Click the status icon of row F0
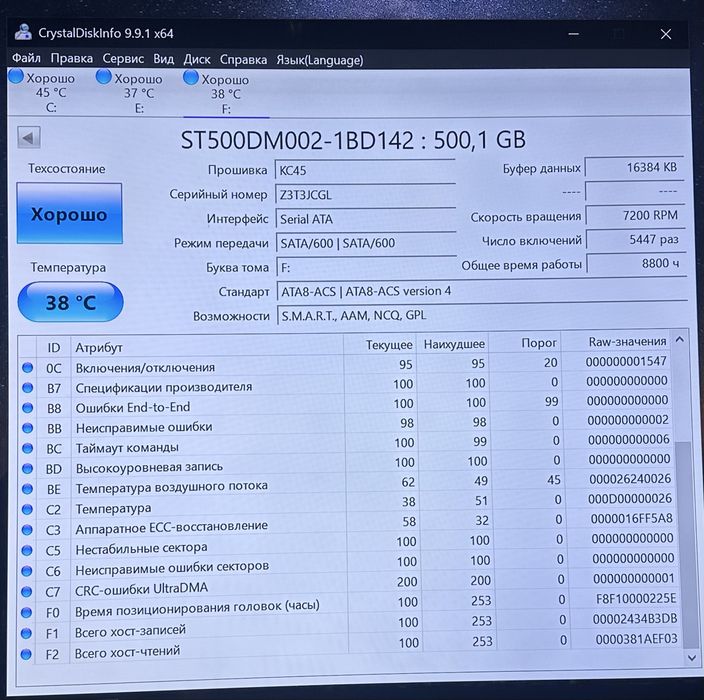 pos(26,612)
